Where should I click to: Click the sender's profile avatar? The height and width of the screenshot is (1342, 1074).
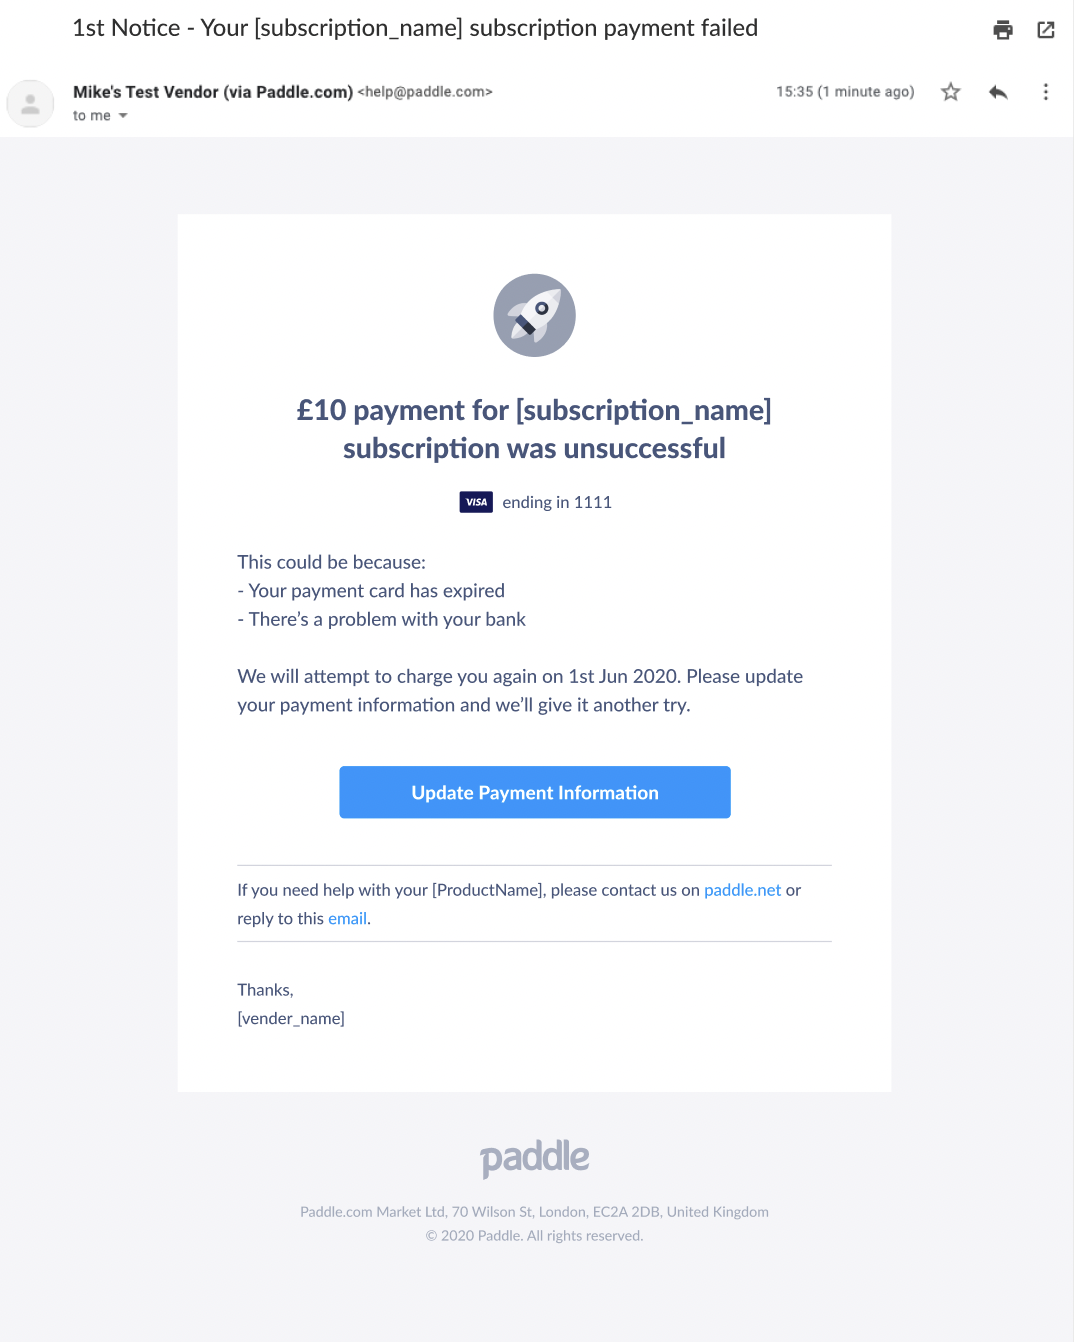pos(31,103)
